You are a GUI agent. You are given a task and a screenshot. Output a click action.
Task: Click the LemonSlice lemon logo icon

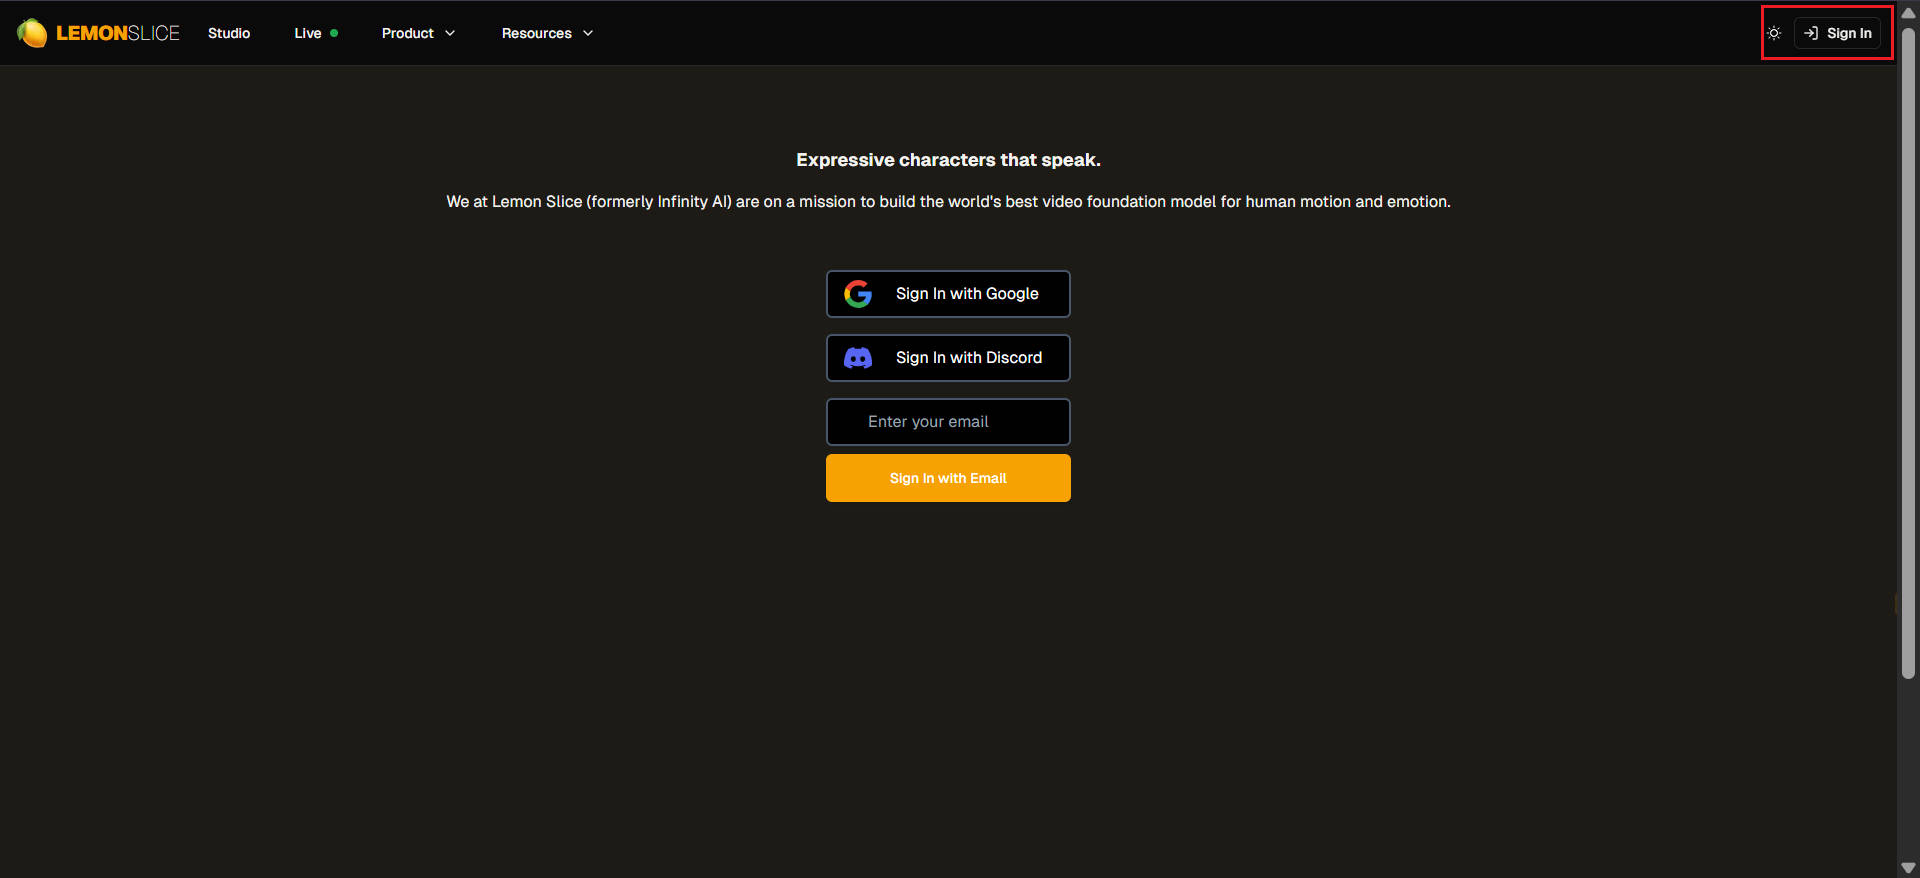(x=32, y=33)
